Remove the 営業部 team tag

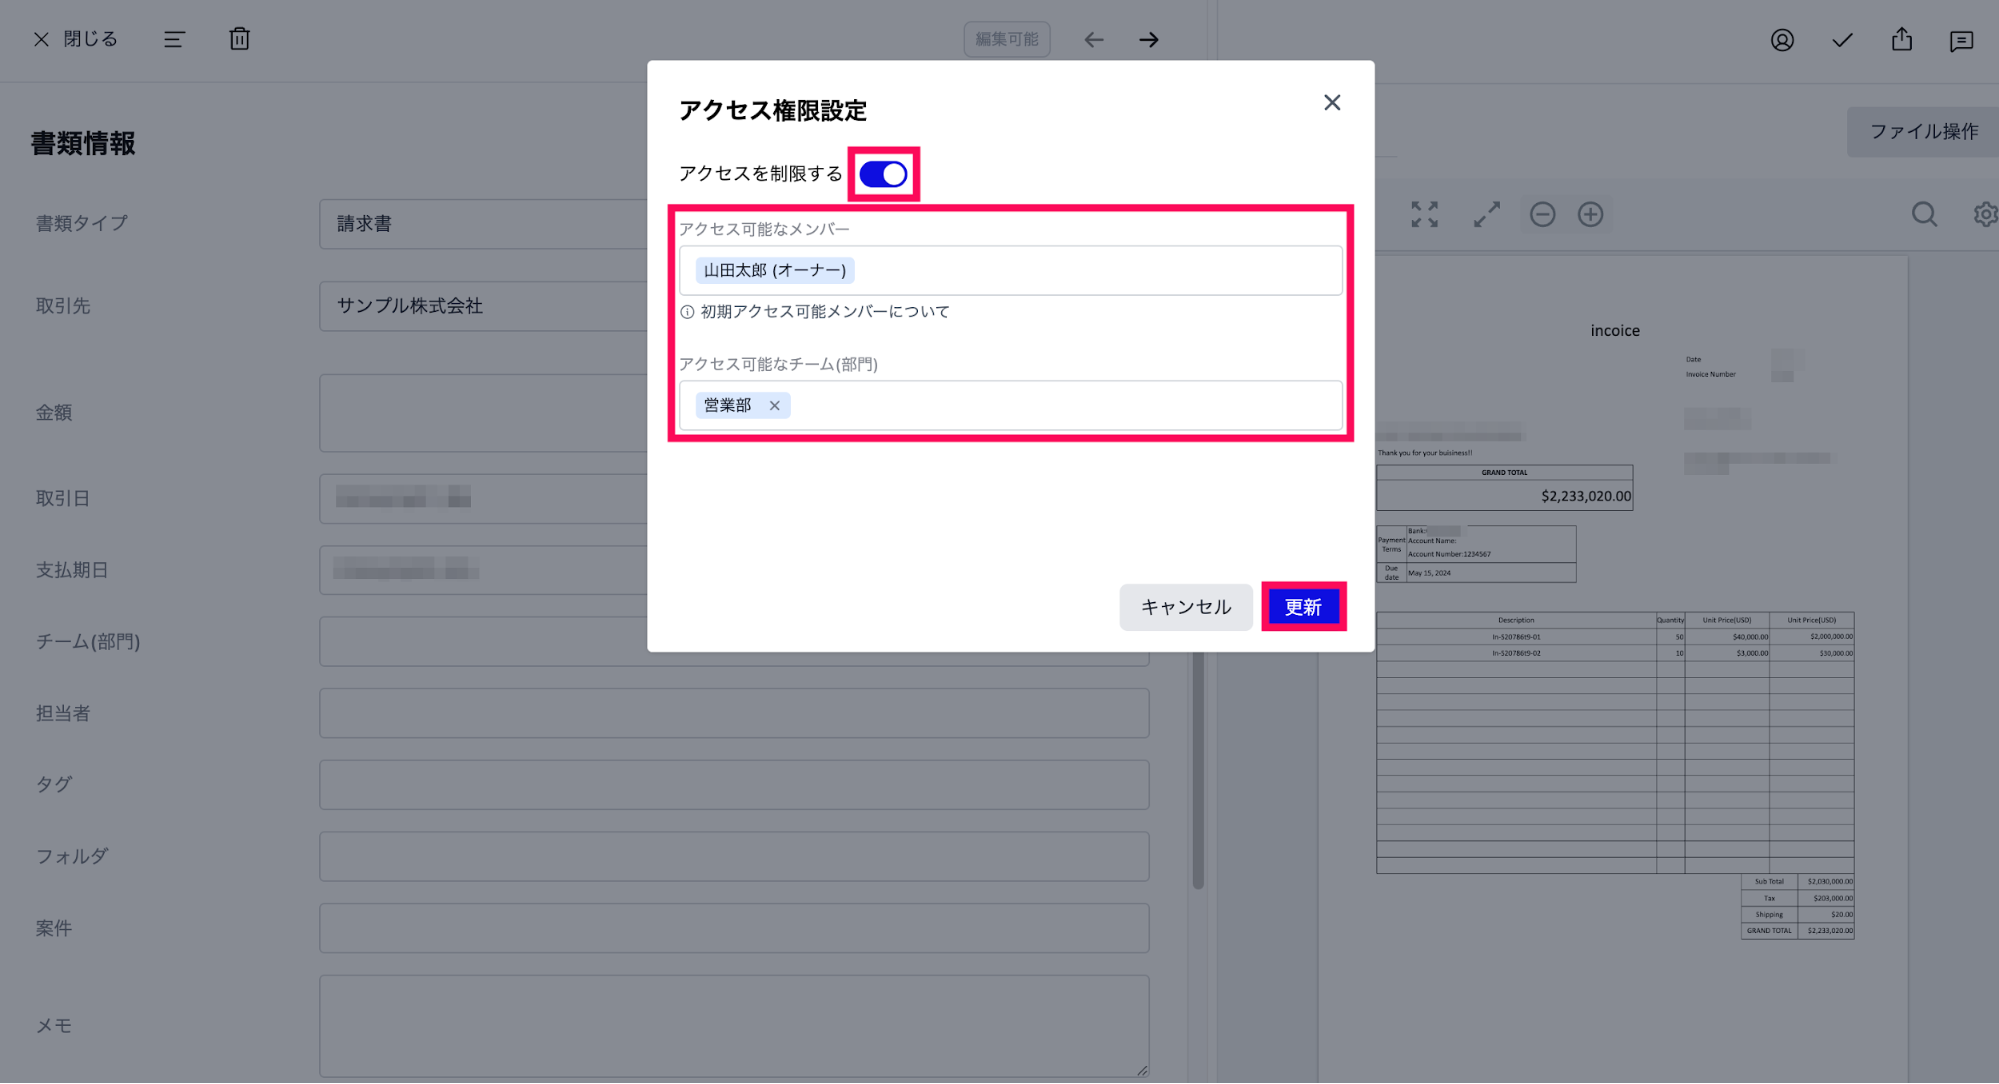[774, 405]
